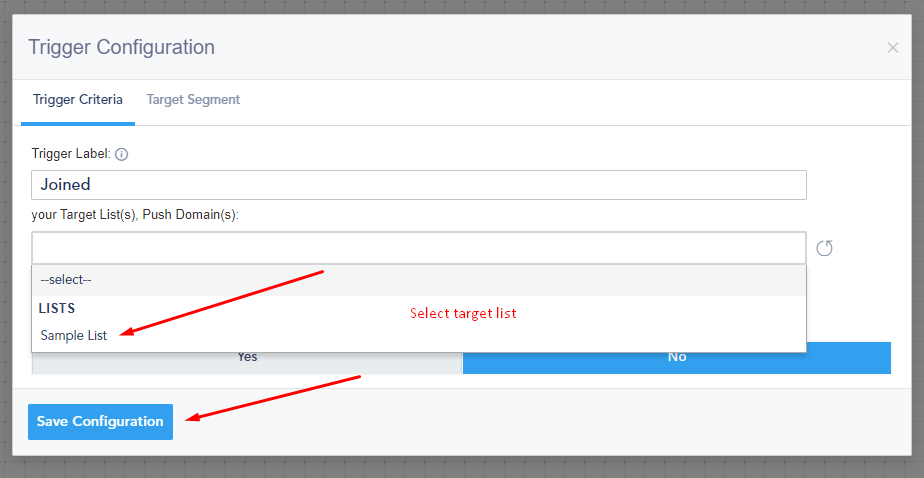Click the red Select target list annotation

[463, 313]
